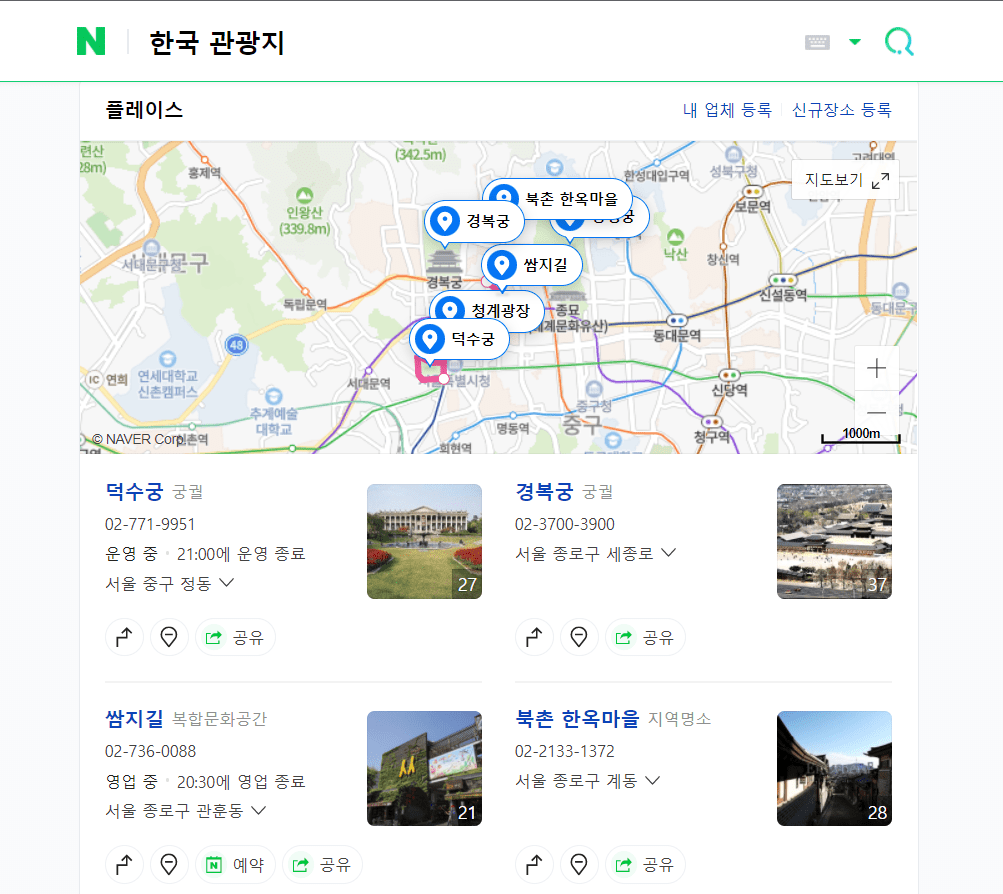Viewport: 1003px width, 894px height.
Task: Select the 쌈지길 map pin marker
Action: pos(502,262)
